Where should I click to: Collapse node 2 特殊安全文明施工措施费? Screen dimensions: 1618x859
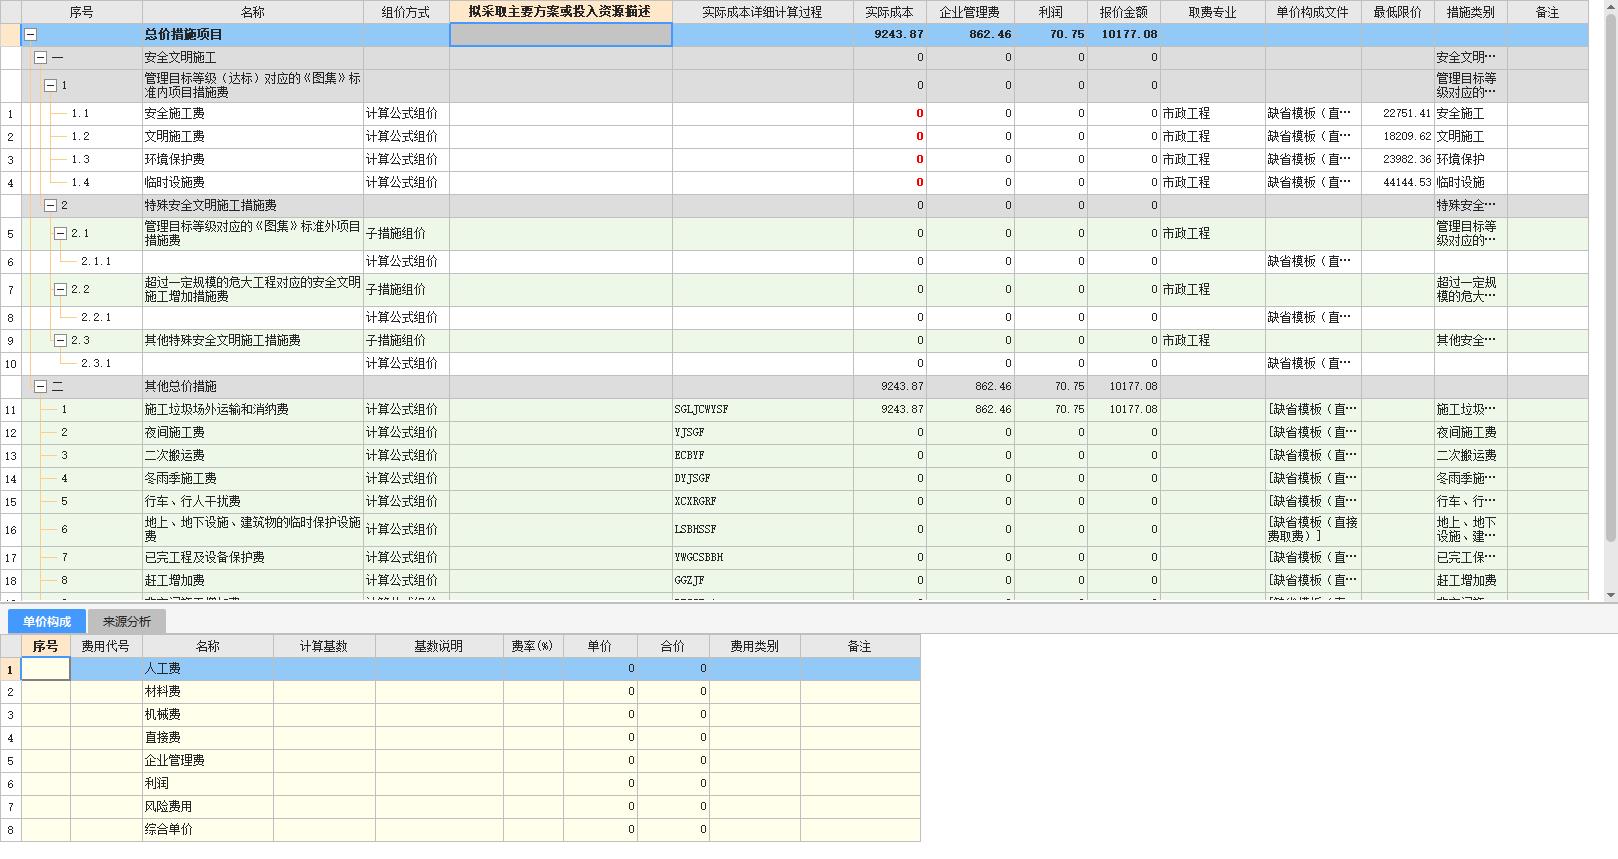coord(50,206)
